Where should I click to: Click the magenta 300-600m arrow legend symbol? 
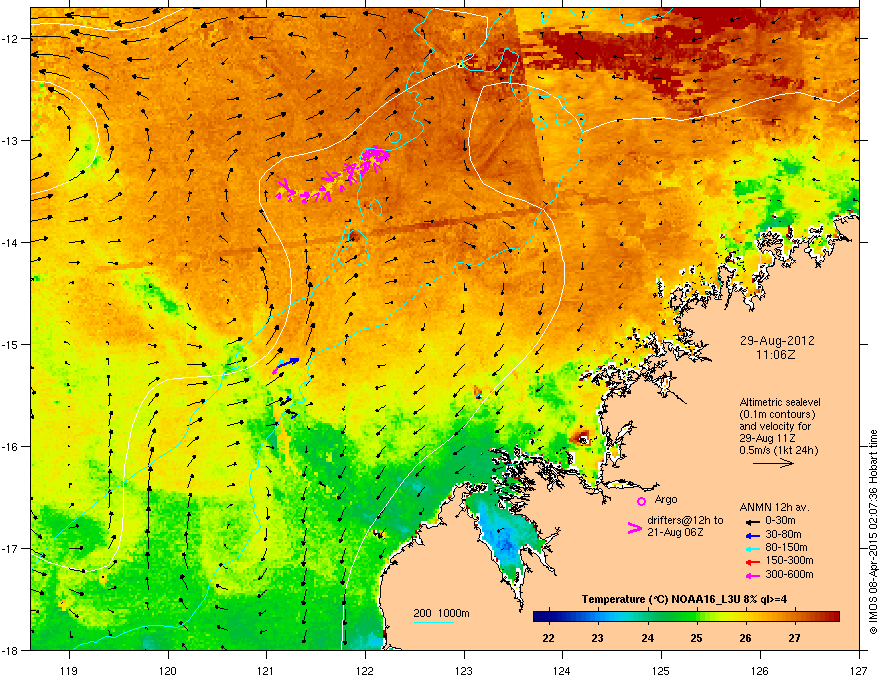[x=752, y=575]
